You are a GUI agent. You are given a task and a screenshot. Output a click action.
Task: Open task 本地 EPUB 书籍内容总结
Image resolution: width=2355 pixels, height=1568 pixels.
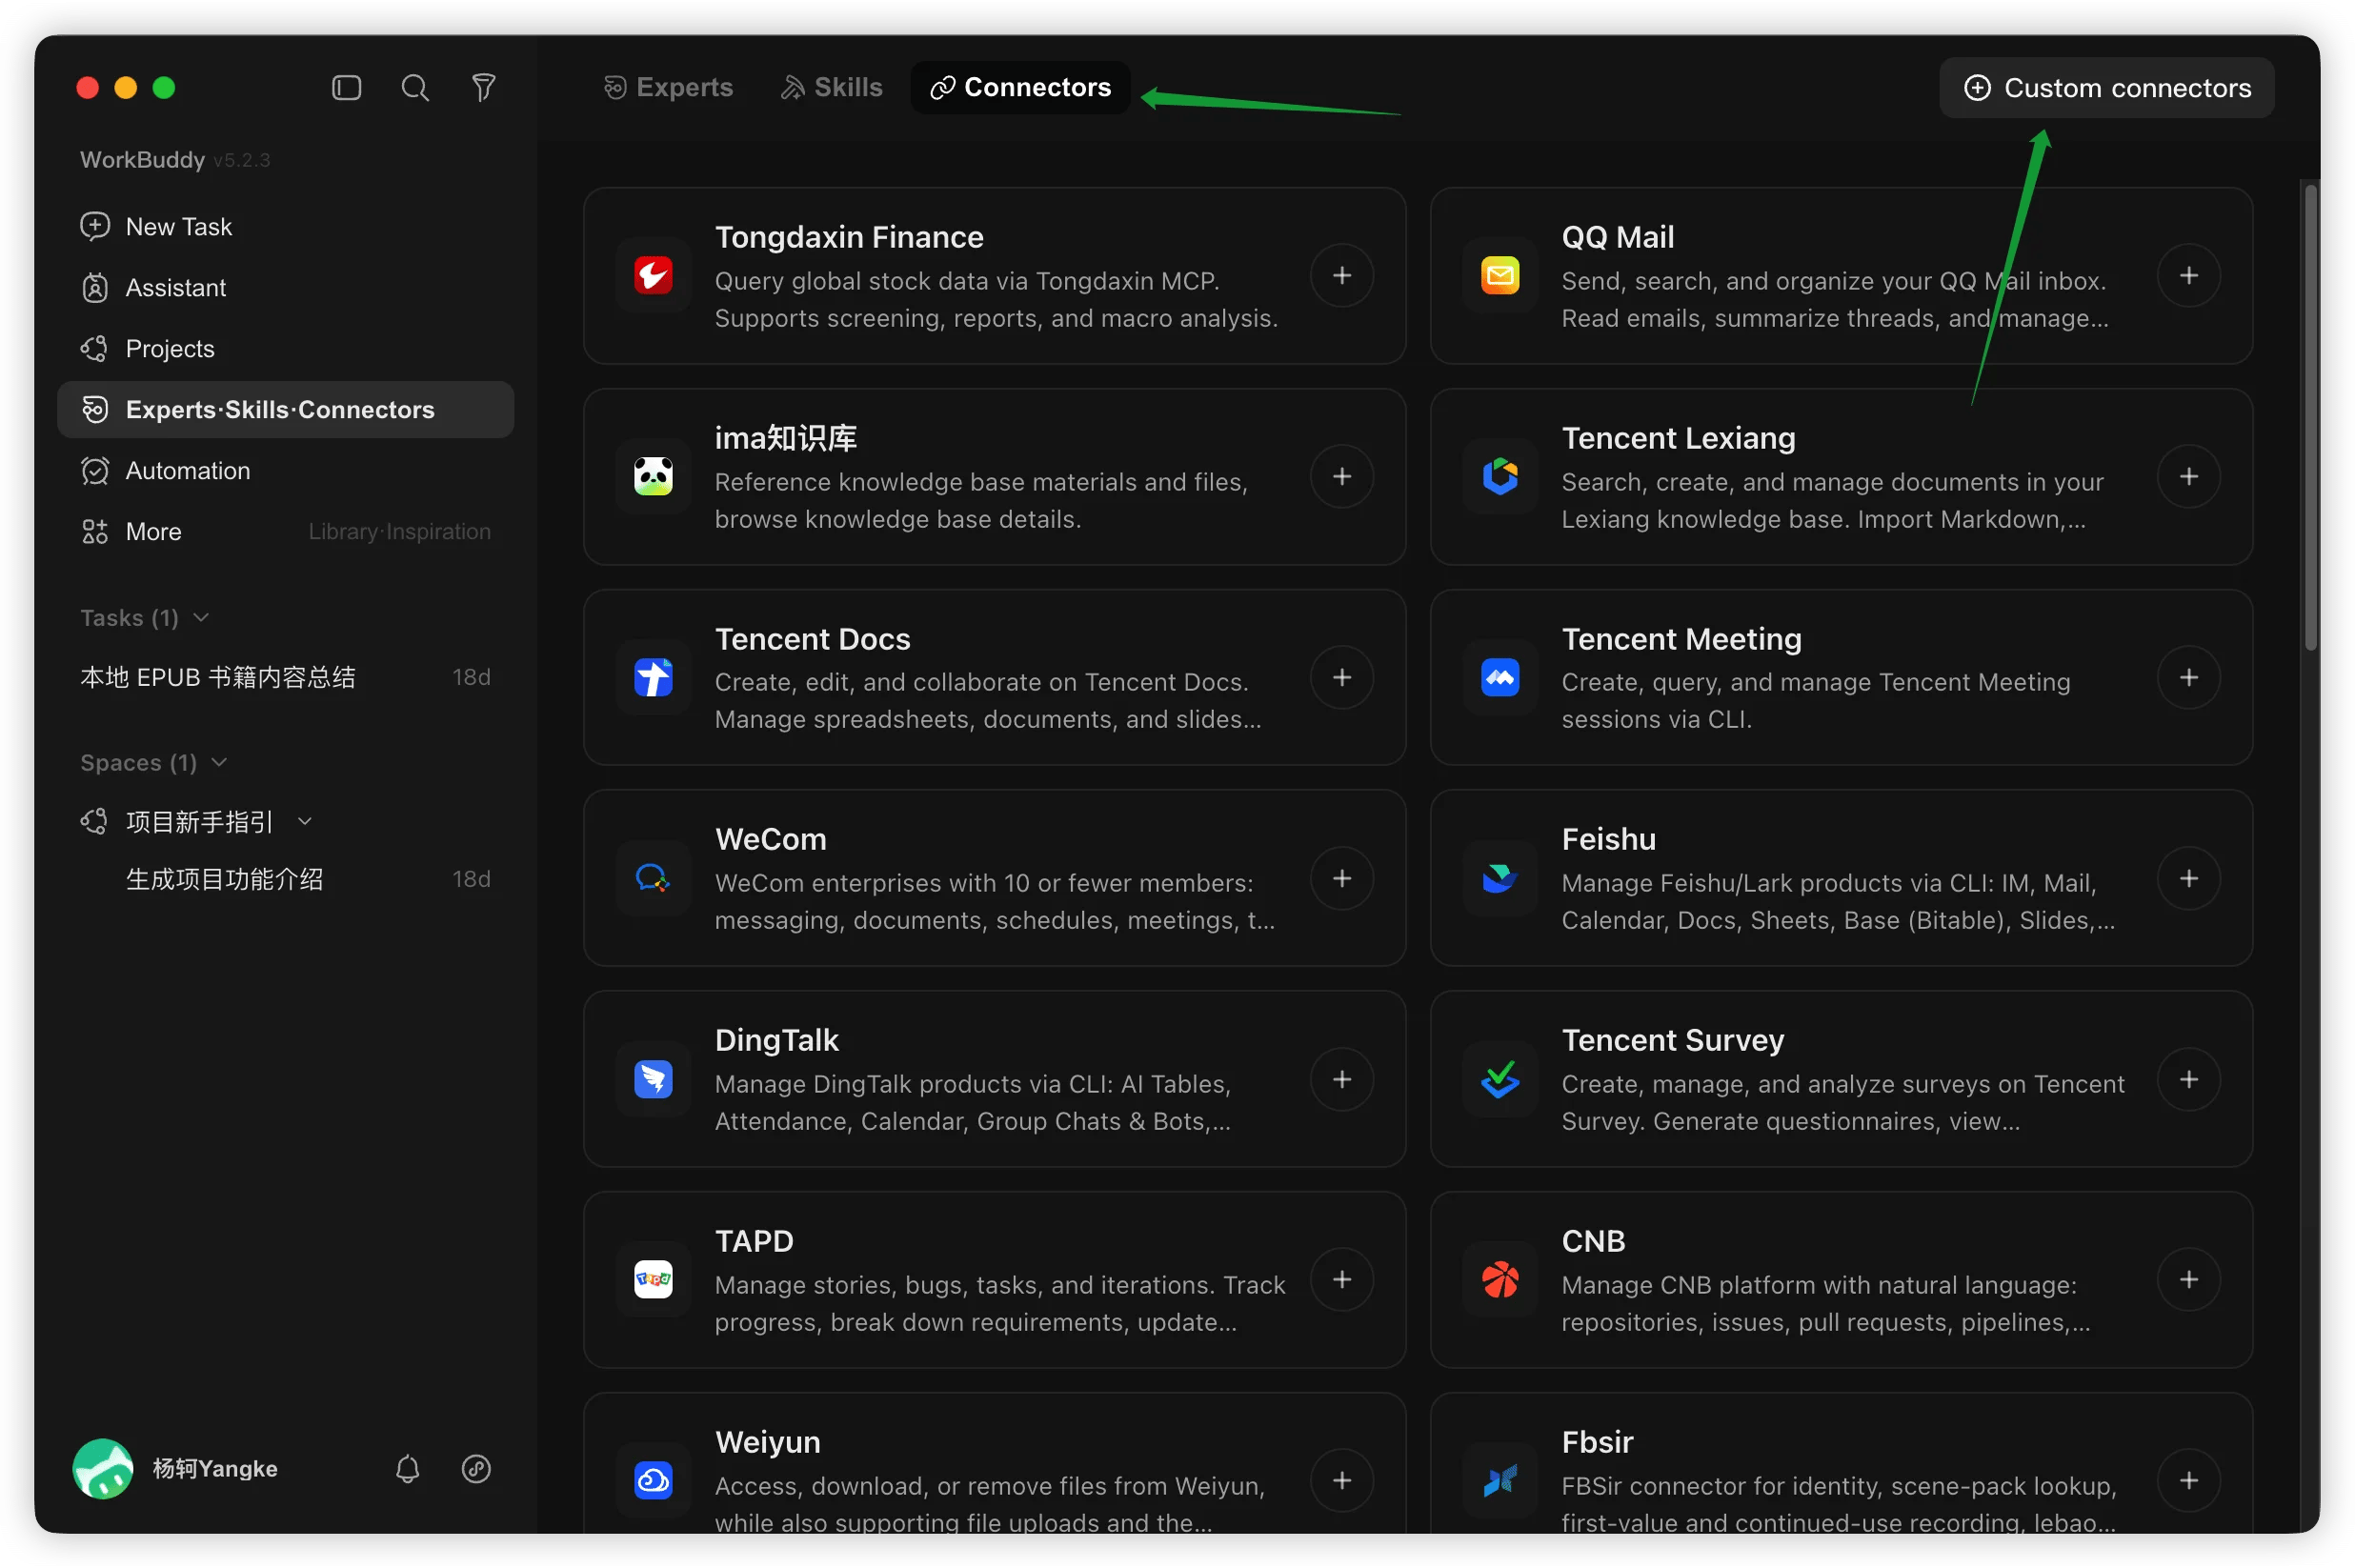pos(285,677)
